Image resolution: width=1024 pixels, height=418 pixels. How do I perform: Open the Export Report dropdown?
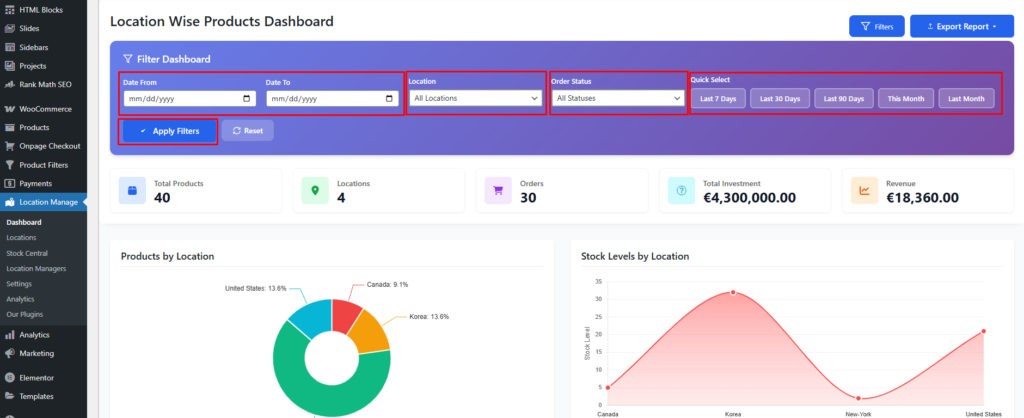click(x=961, y=26)
